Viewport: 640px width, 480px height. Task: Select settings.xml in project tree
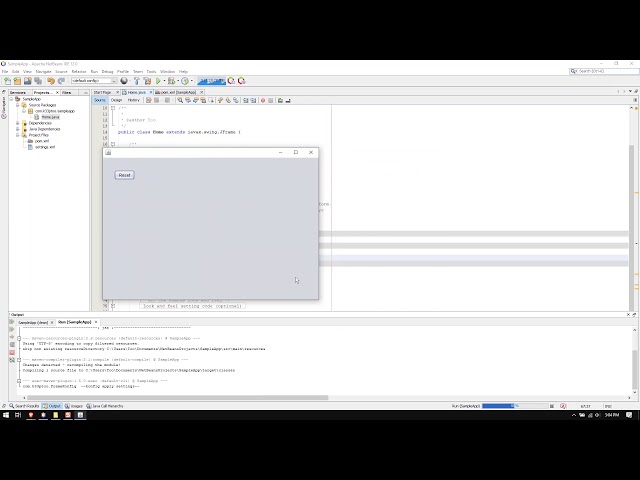tap(45, 147)
